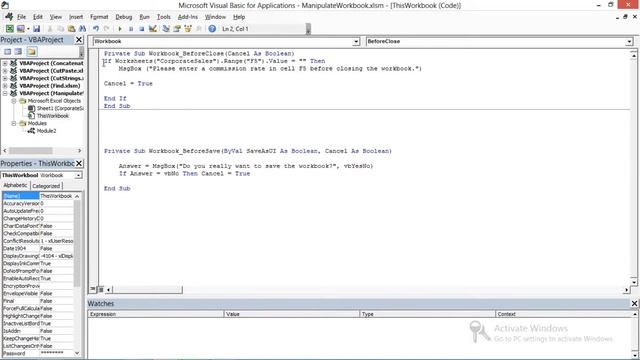The image size is (640, 360).
Task: Click the code window horizontal scrollbar thumb
Action: click(147, 289)
